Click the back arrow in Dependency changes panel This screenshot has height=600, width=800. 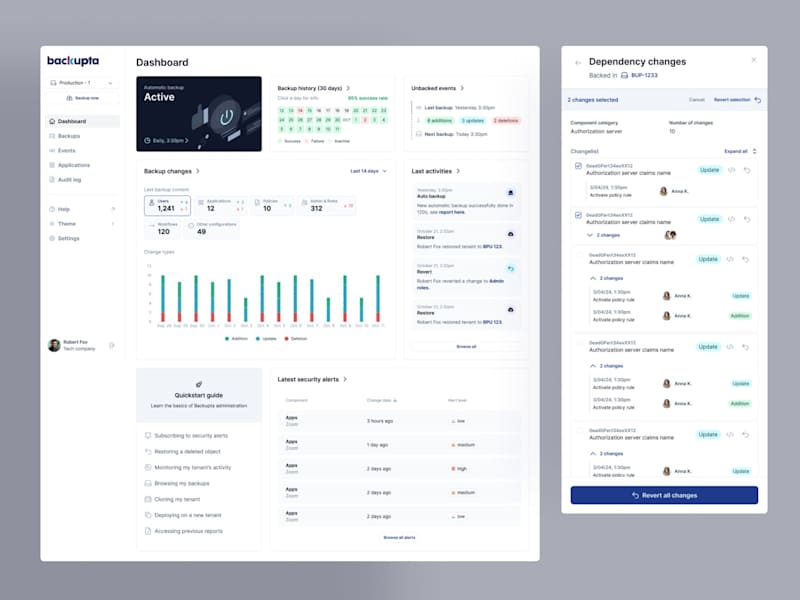tap(578, 63)
